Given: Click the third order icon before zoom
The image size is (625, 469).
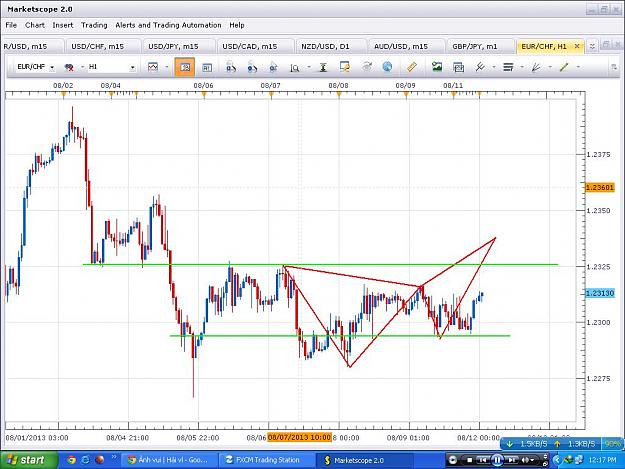Looking at the screenshot, I should tap(273, 67).
